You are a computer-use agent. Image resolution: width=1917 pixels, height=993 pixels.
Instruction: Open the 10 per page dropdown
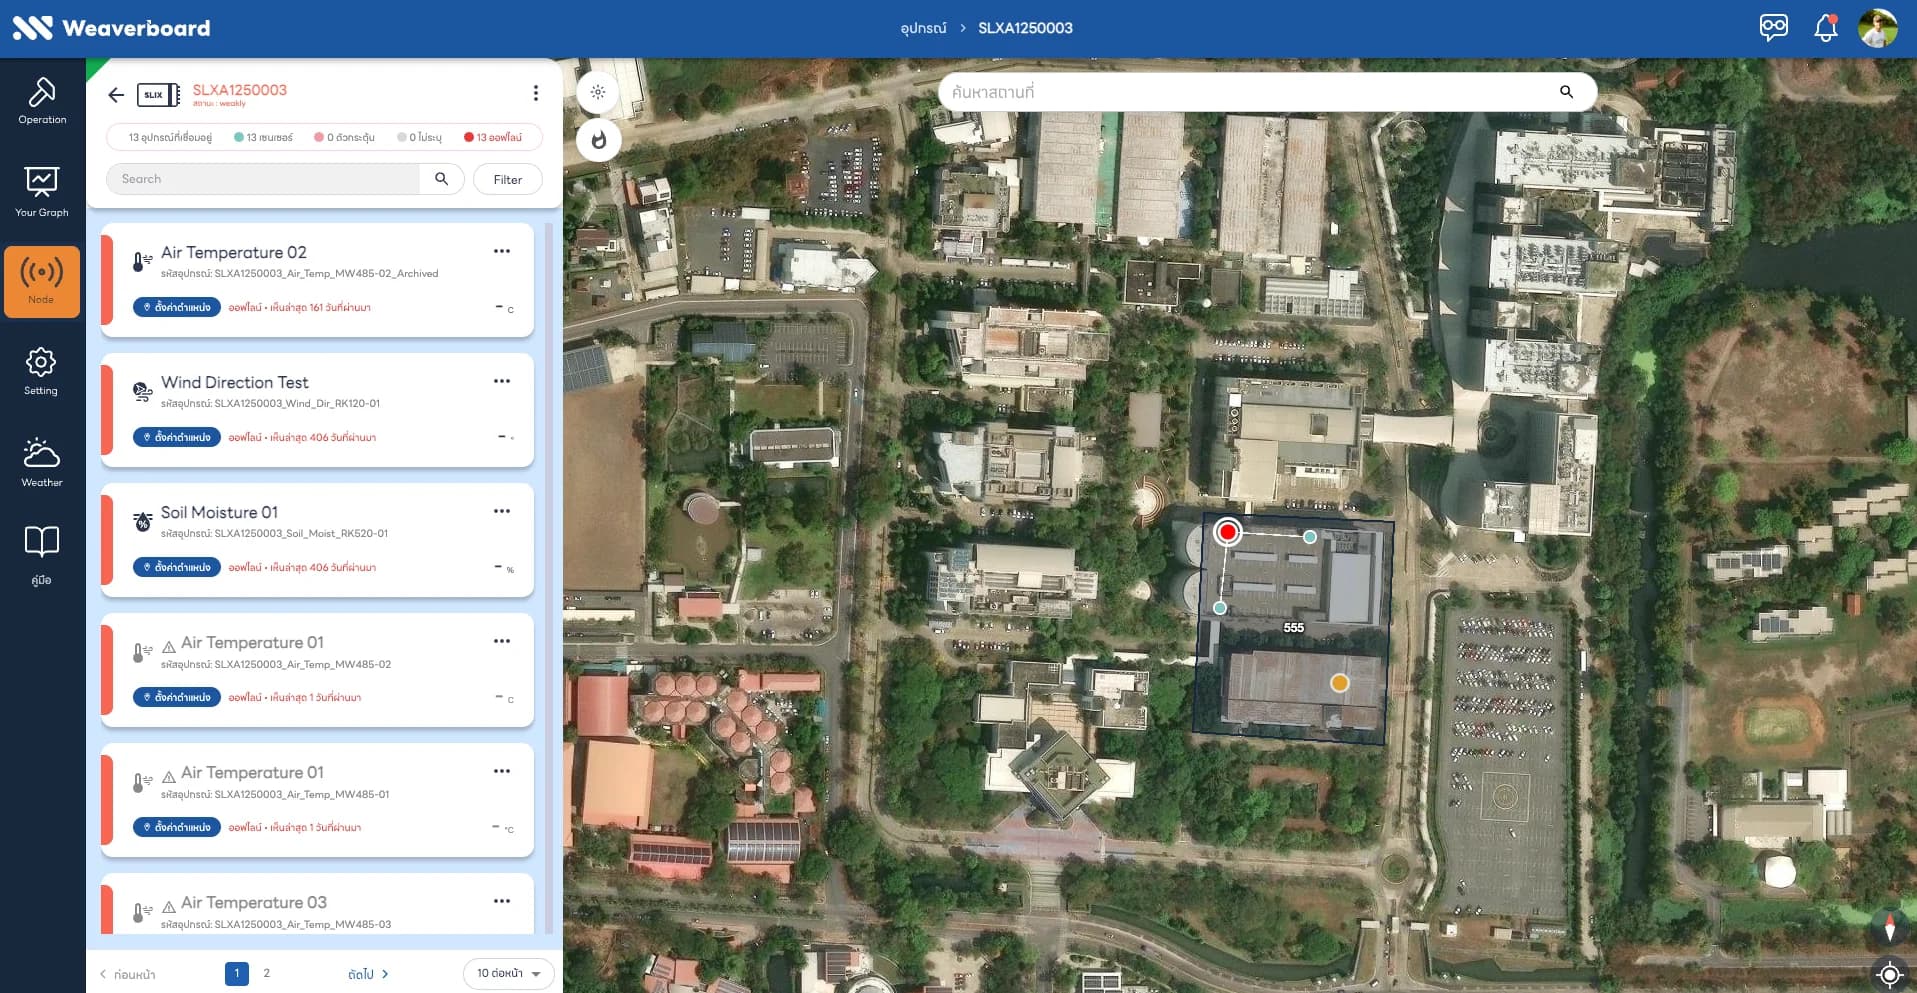coord(508,973)
